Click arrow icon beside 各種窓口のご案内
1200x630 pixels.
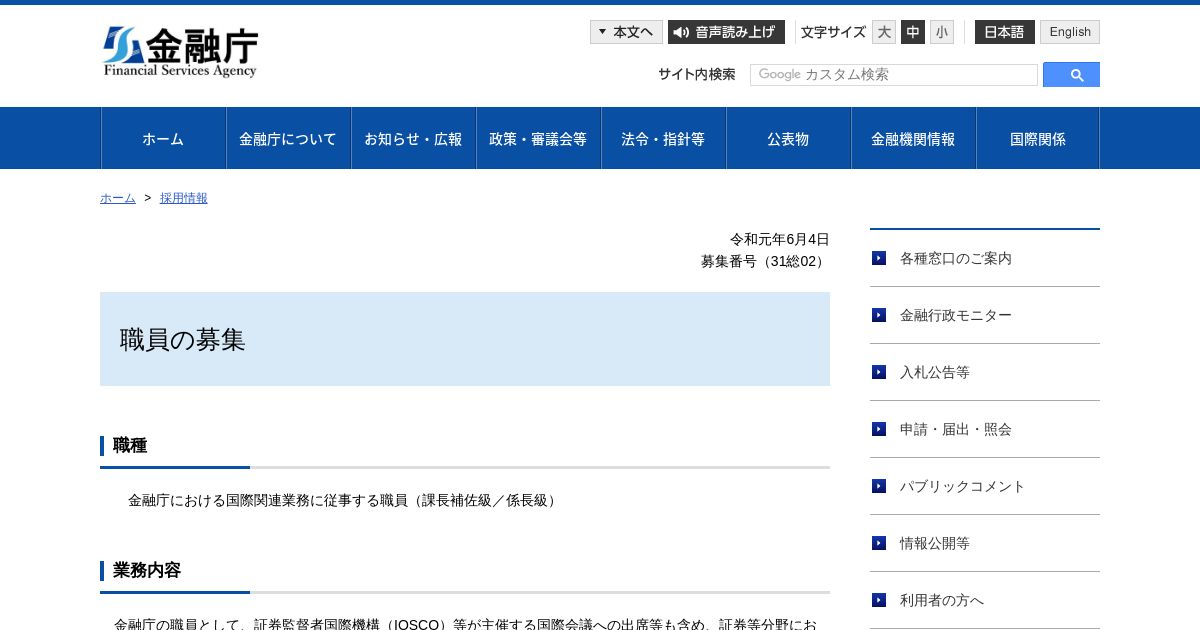coord(879,258)
